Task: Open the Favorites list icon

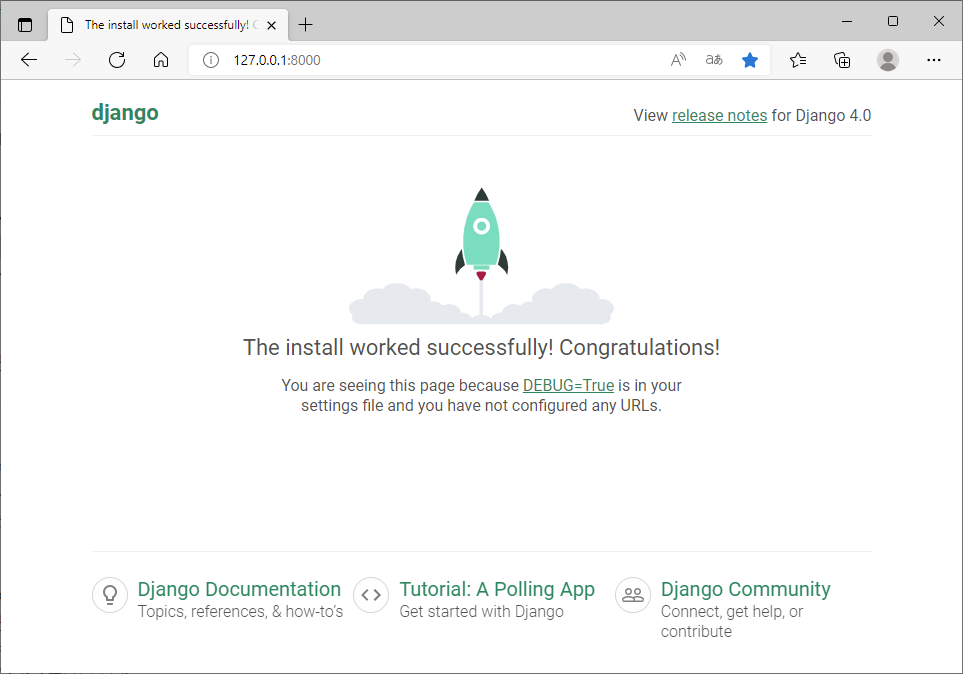Action: 798,60
